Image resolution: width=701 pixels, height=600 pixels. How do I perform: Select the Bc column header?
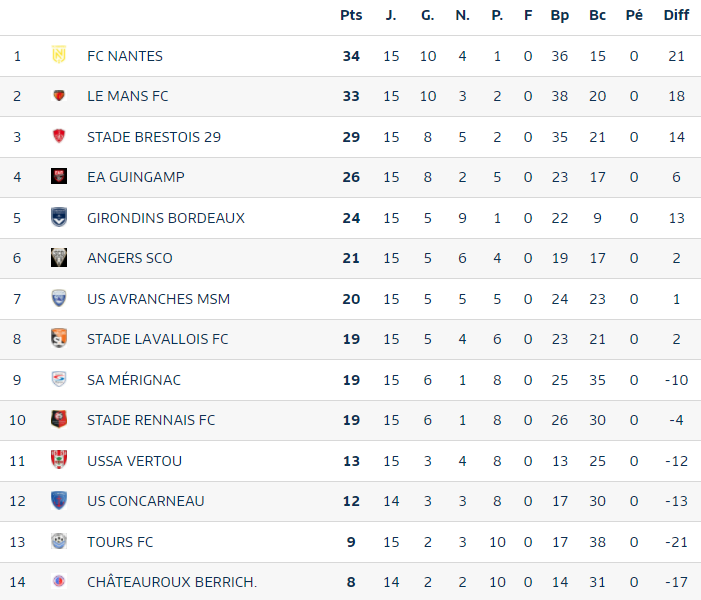597,15
